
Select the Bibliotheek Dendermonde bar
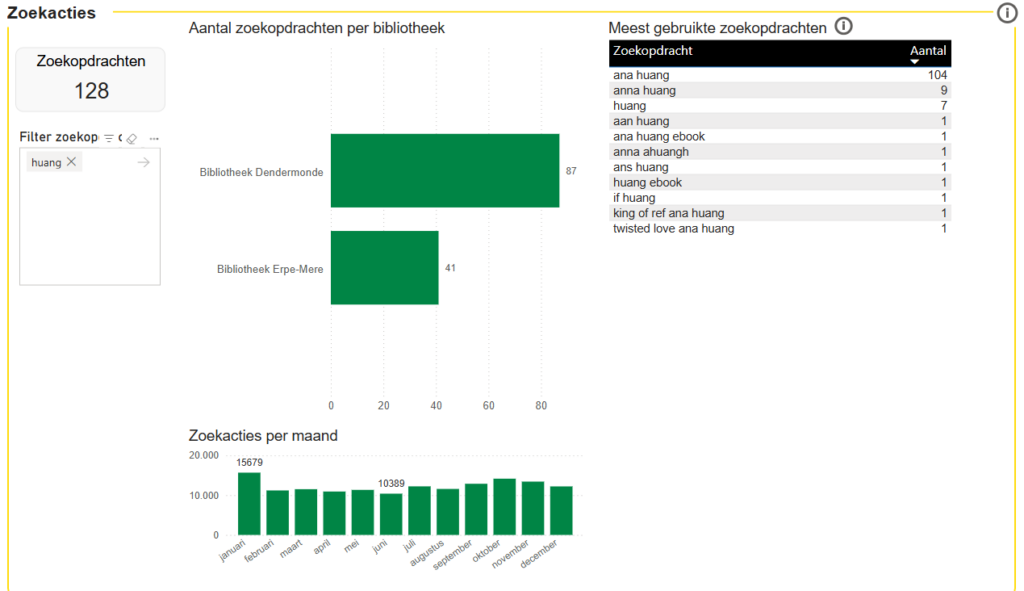coord(444,171)
